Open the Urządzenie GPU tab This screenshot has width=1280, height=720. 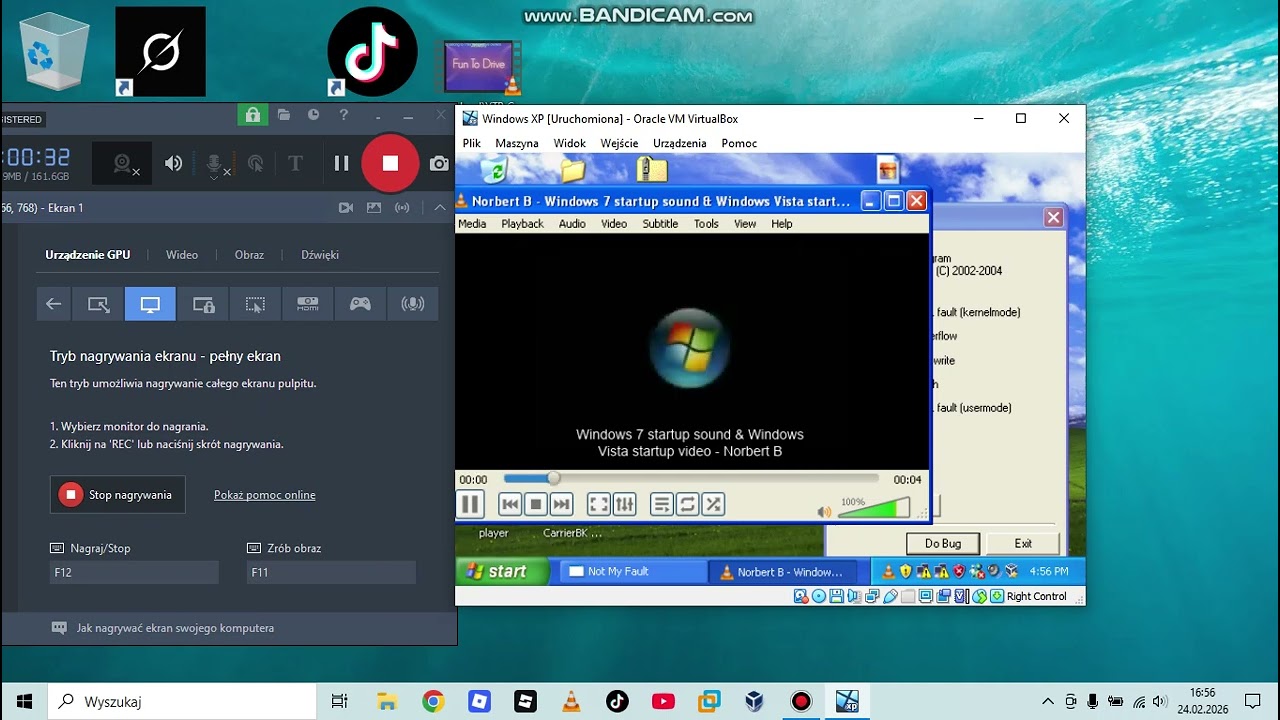(x=88, y=255)
